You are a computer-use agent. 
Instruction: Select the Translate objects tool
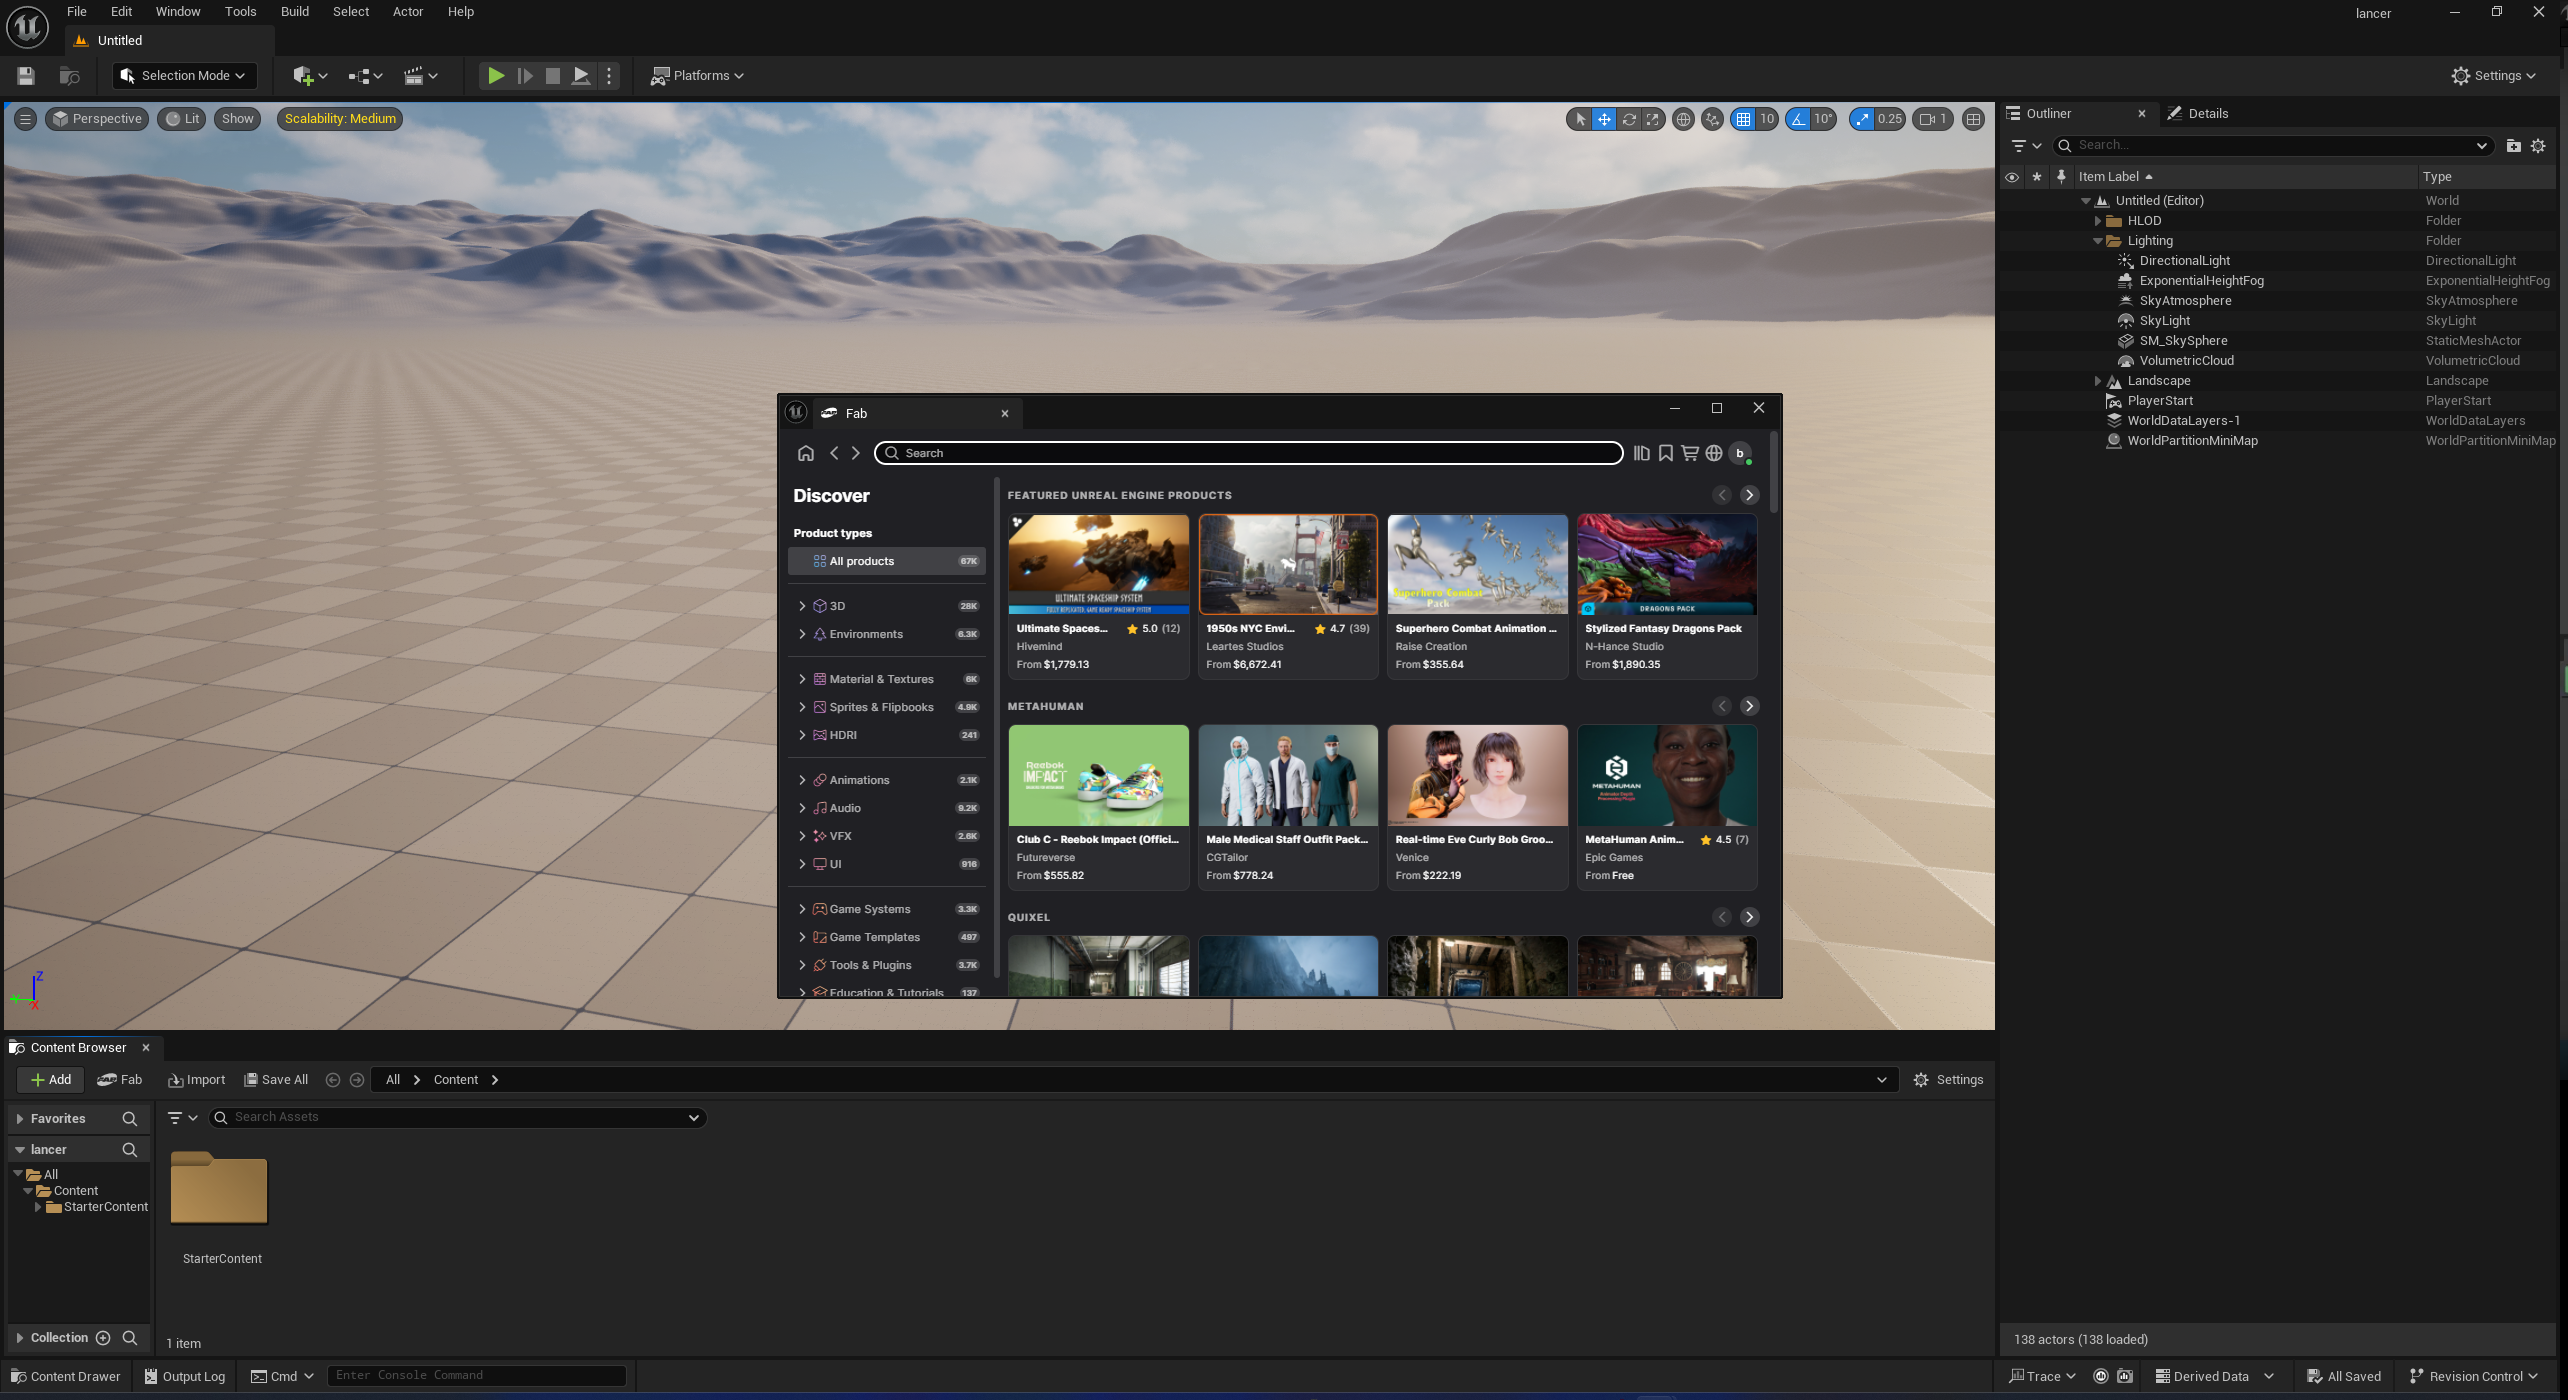1604,119
